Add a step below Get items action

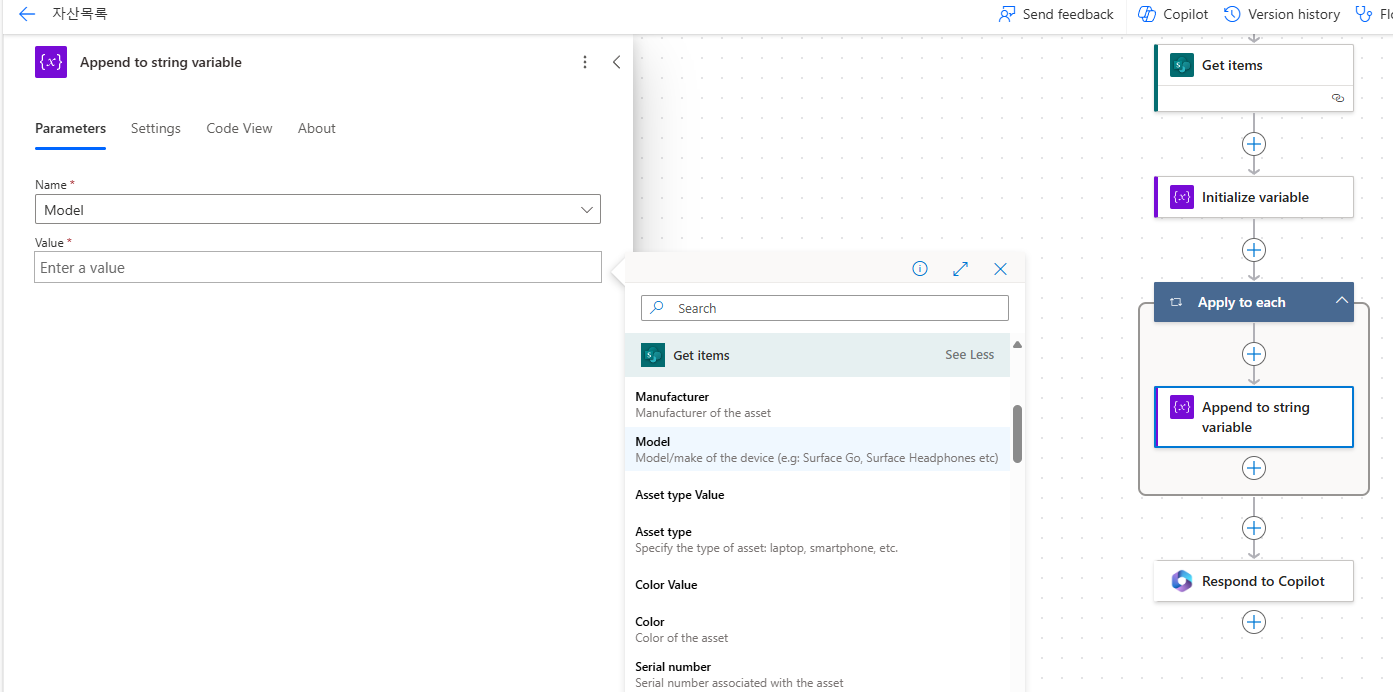point(1253,144)
